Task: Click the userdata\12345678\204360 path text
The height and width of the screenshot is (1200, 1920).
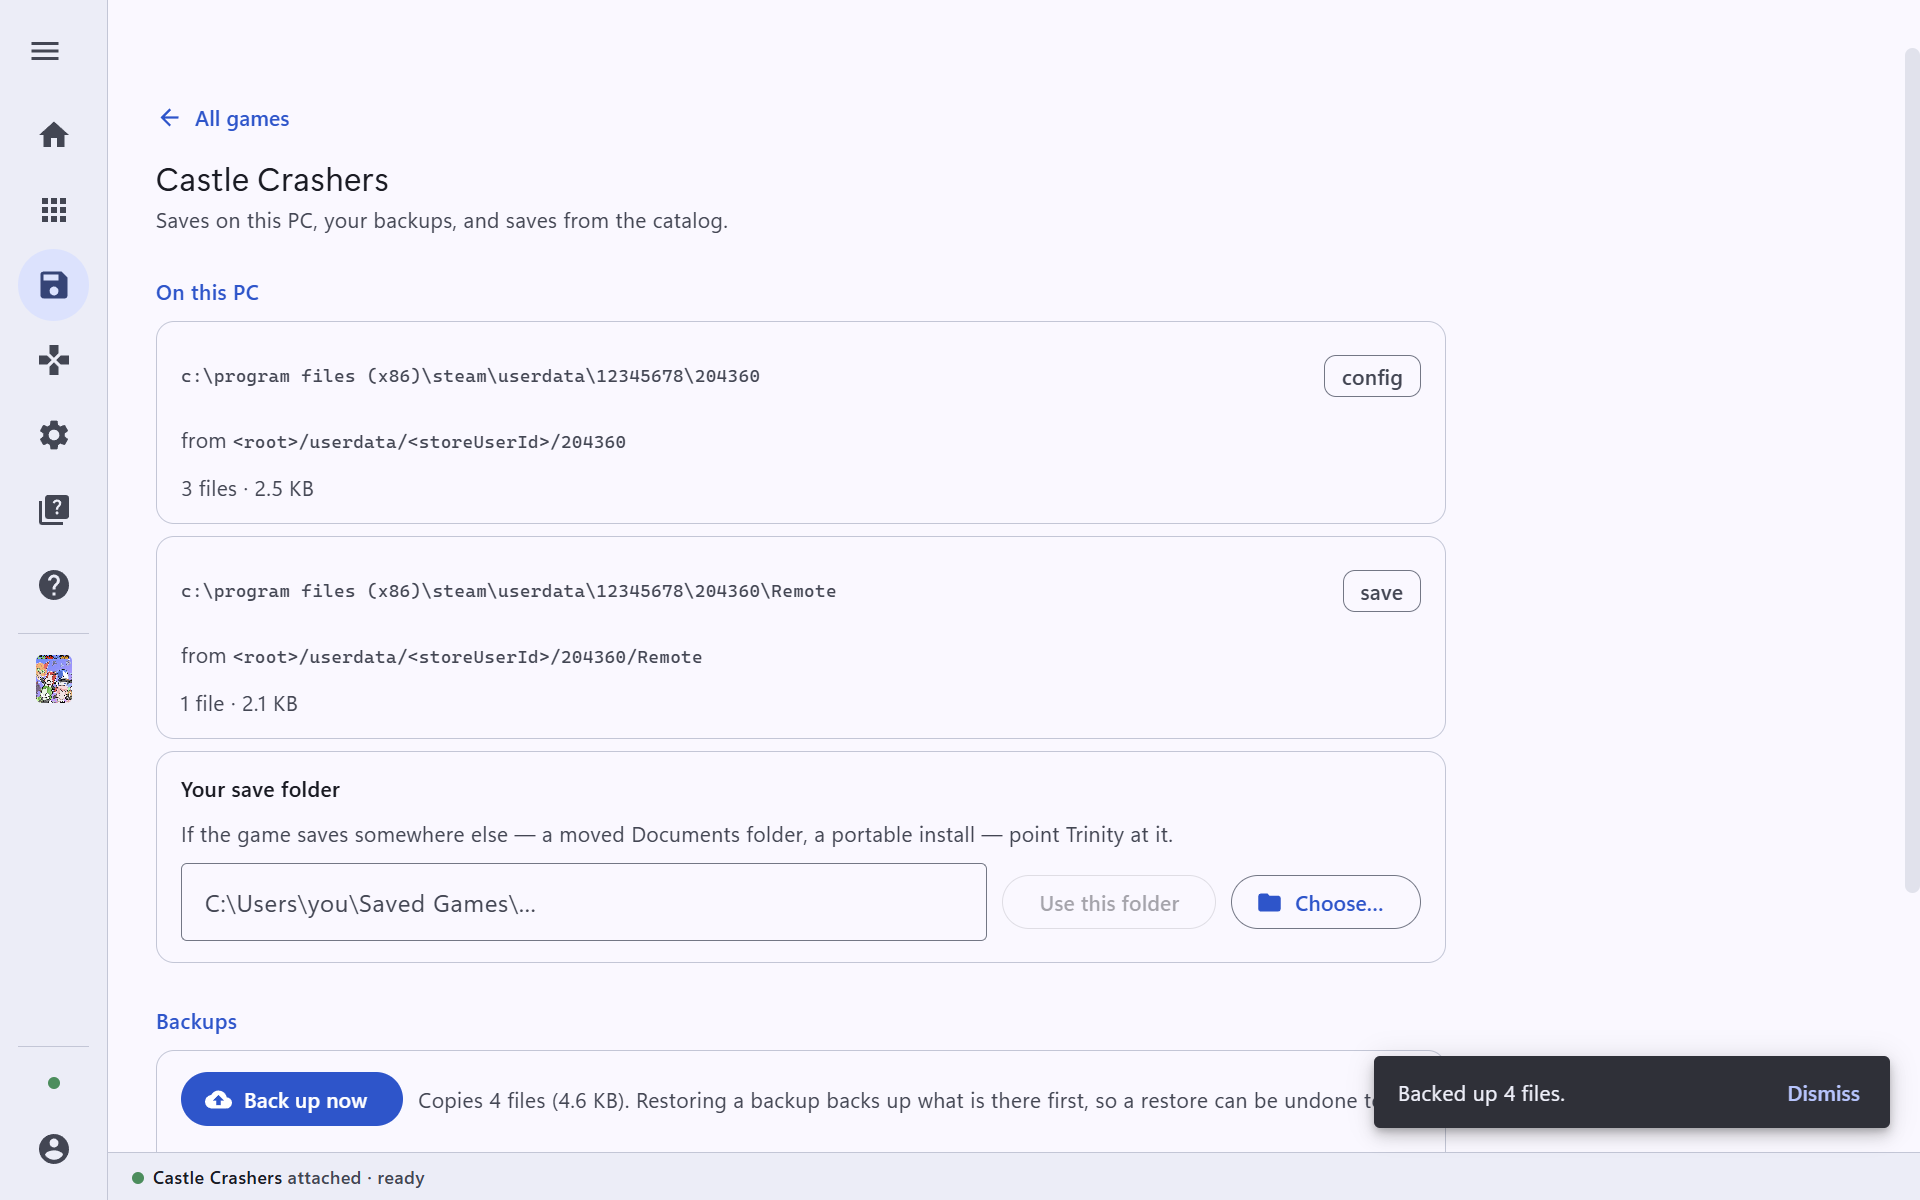Action: point(470,376)
